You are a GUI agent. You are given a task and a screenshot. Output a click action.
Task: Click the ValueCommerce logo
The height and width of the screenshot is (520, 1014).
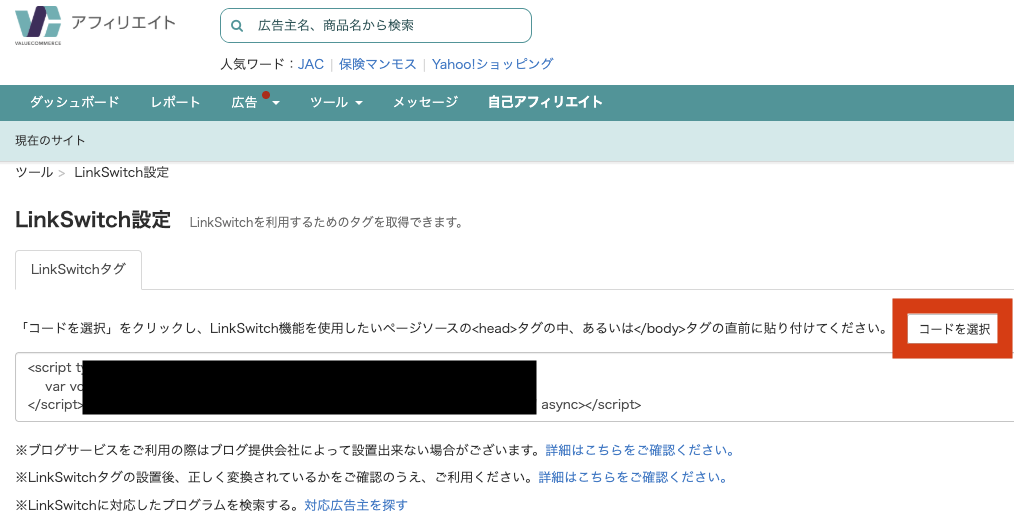coord(38,25)
